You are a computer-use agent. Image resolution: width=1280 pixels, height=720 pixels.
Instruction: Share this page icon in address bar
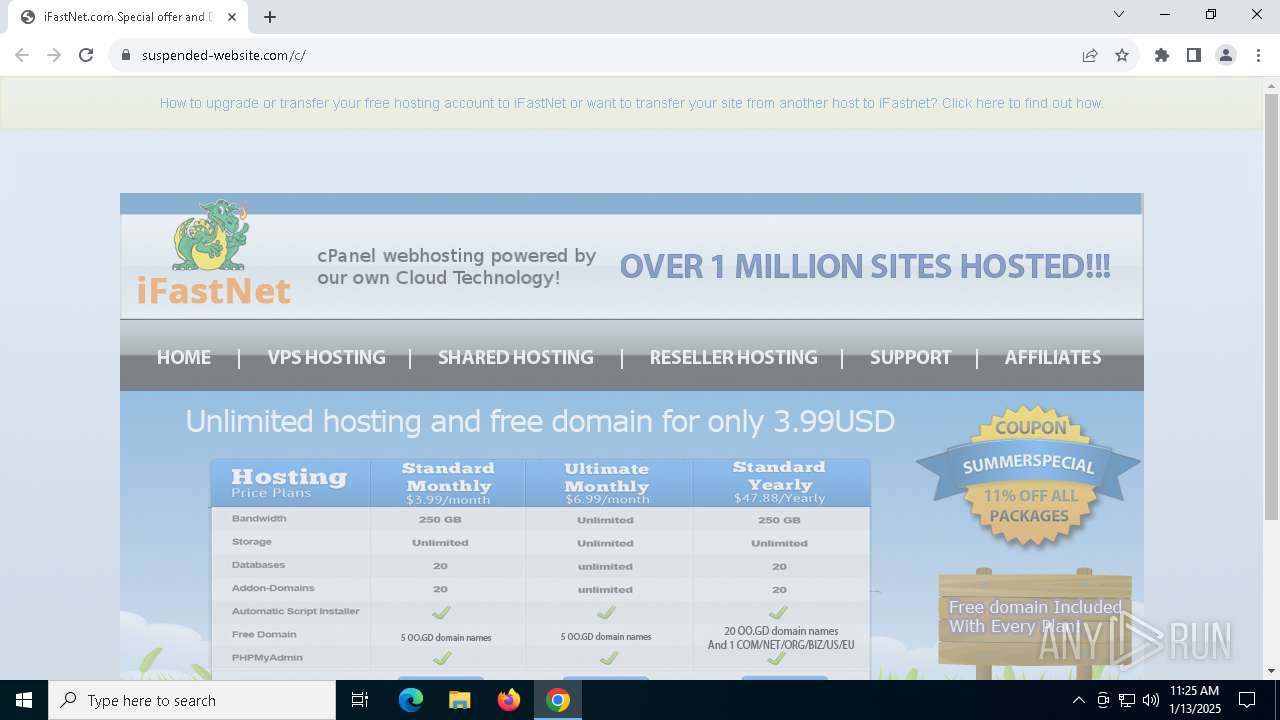[x=1090, y=55]
